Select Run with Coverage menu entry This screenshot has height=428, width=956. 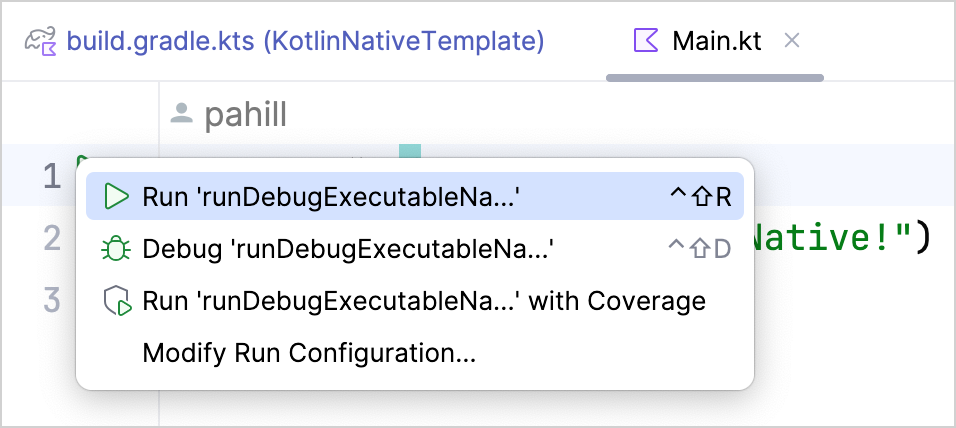coord(424,301)
